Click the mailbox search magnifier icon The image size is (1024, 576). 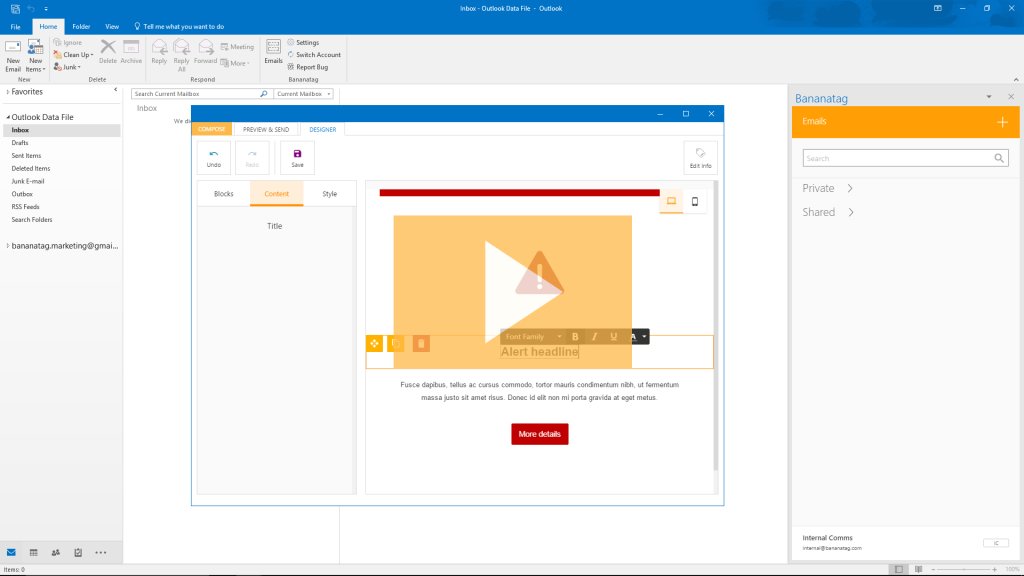pos(264,94)
